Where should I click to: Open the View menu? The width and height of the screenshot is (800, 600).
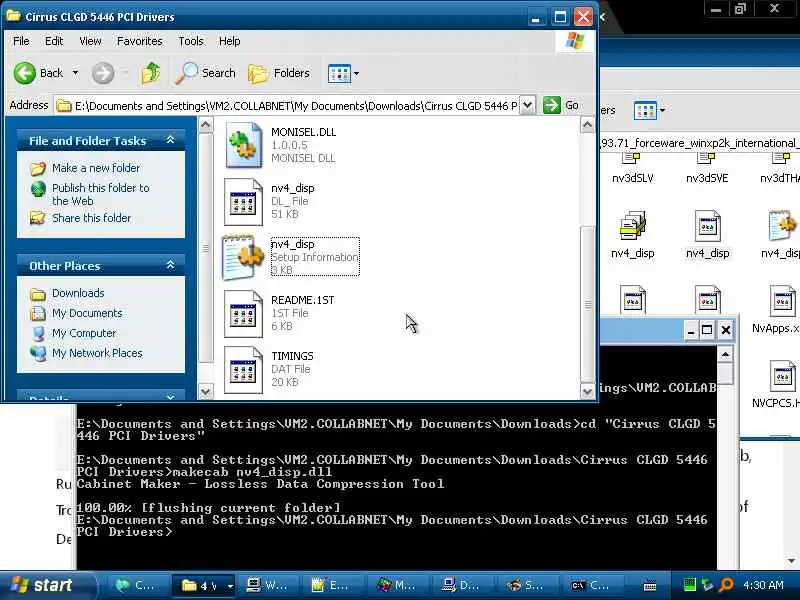click(x=90, y=41)
